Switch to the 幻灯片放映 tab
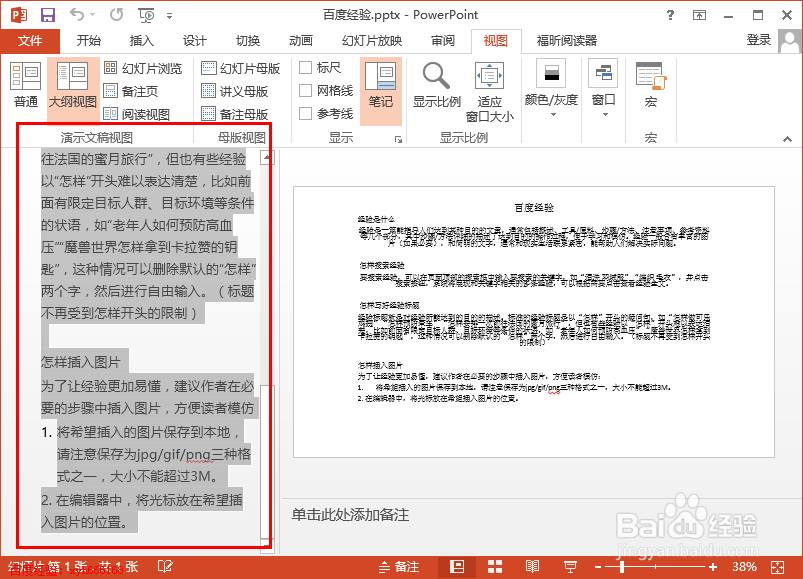803x579 pixels. pyautogui.click(x=372, y=40)
